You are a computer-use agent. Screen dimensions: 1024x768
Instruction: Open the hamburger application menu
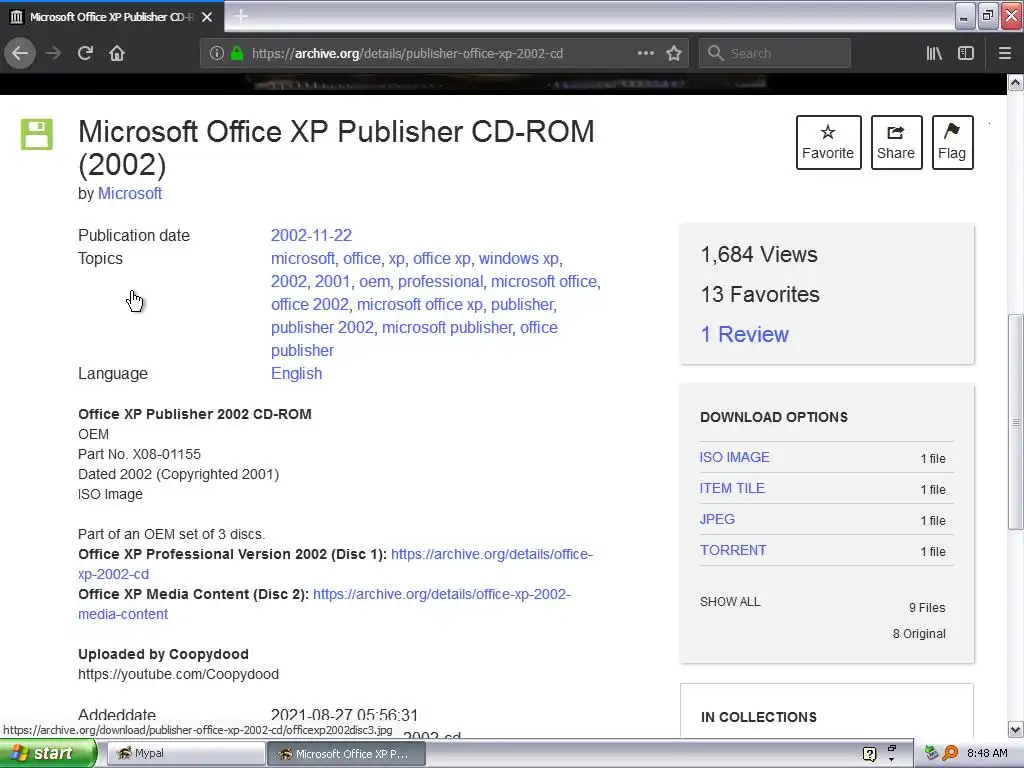1004,53
